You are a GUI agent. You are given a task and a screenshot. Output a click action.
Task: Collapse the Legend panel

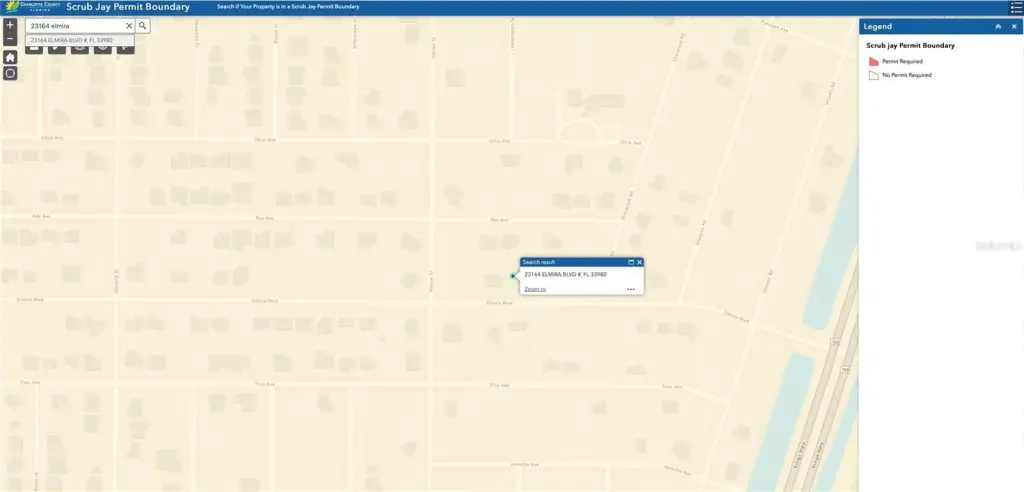[997, 27]
